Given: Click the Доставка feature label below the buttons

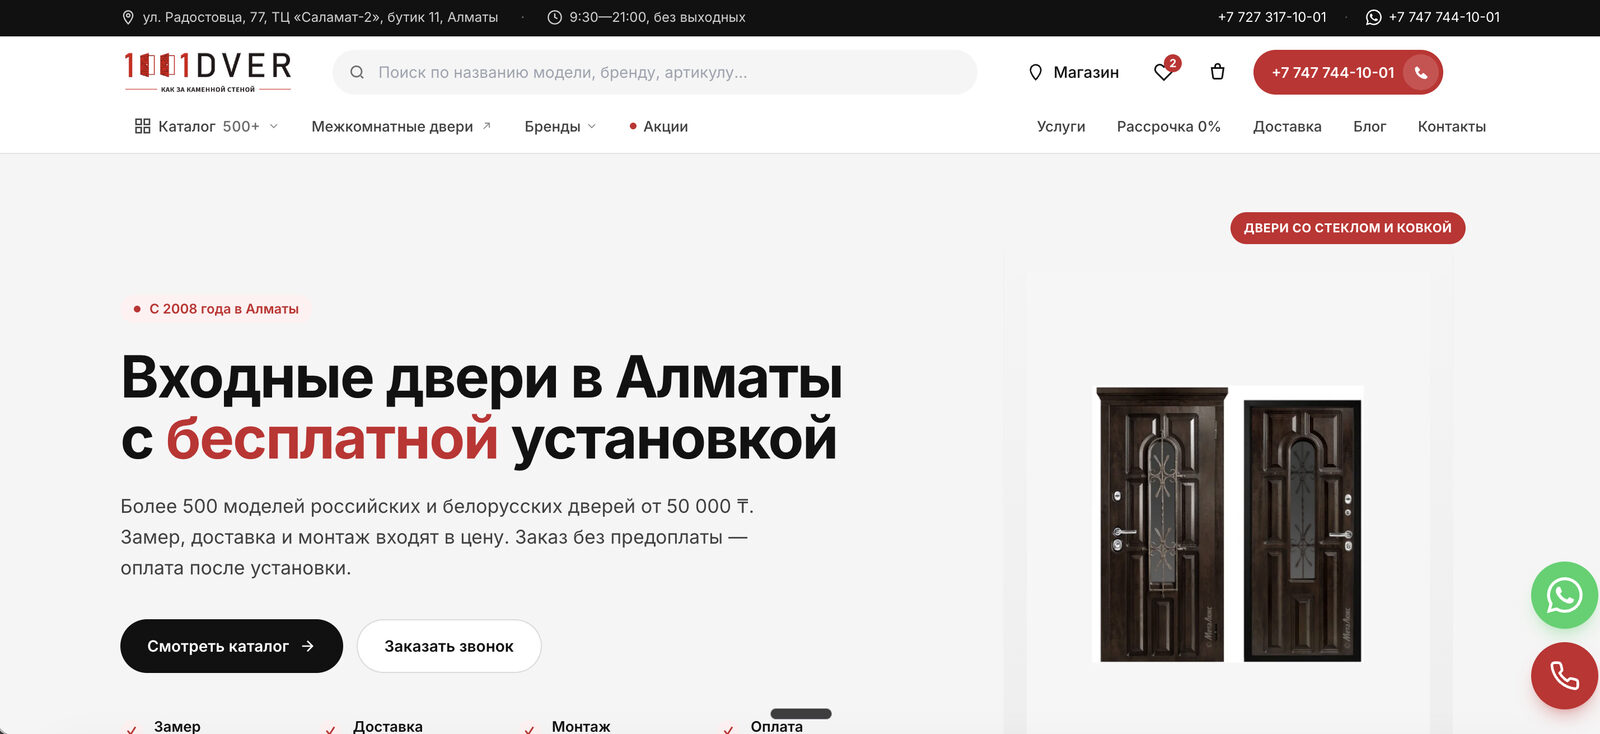Looking at the screenshot, I should (x=387, y=726).
